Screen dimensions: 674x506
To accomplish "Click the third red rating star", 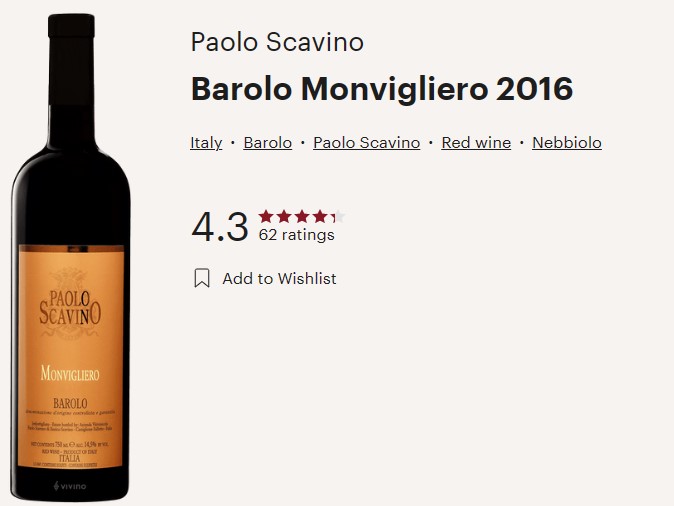I will [302, 216].
